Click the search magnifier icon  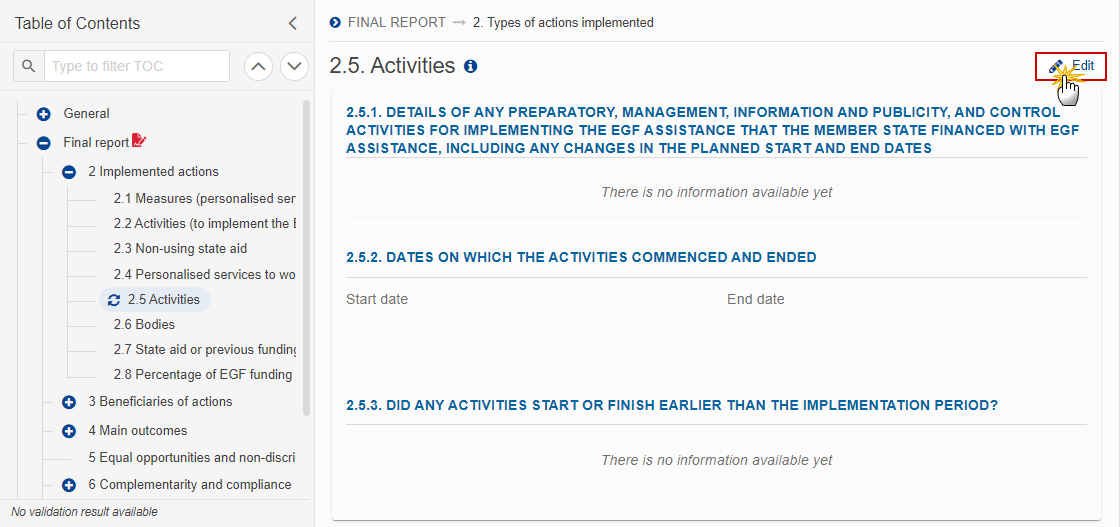coord(29,66)
